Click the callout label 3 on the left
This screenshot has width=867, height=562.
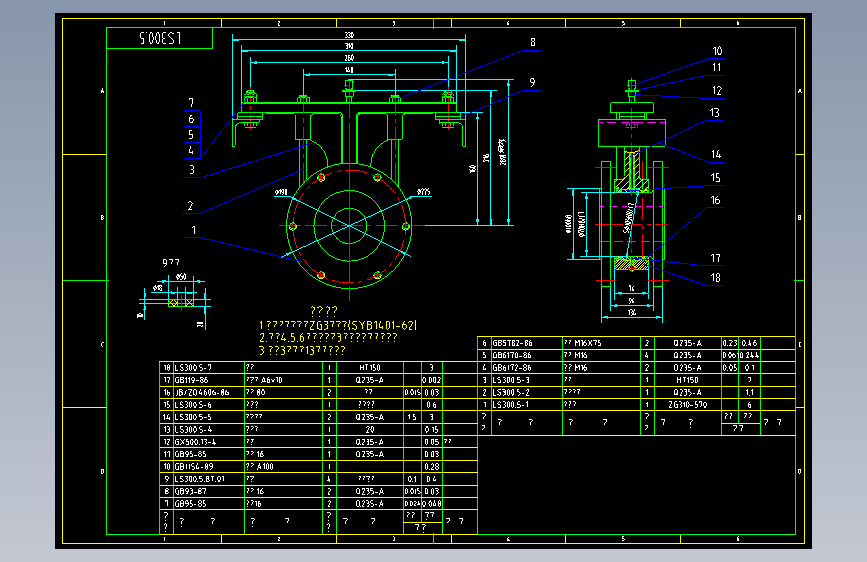[192, 170]
